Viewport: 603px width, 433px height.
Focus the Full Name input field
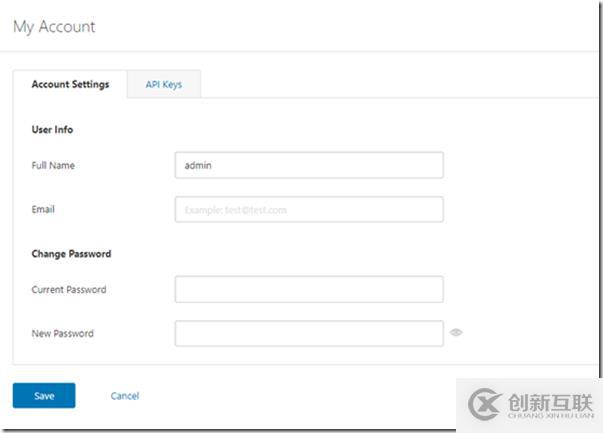(x=308, y=165)
